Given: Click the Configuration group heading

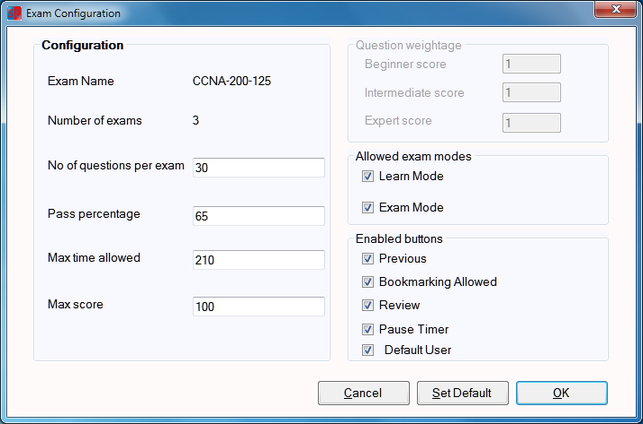Looking at the screenshot, I should click(82, 45).
